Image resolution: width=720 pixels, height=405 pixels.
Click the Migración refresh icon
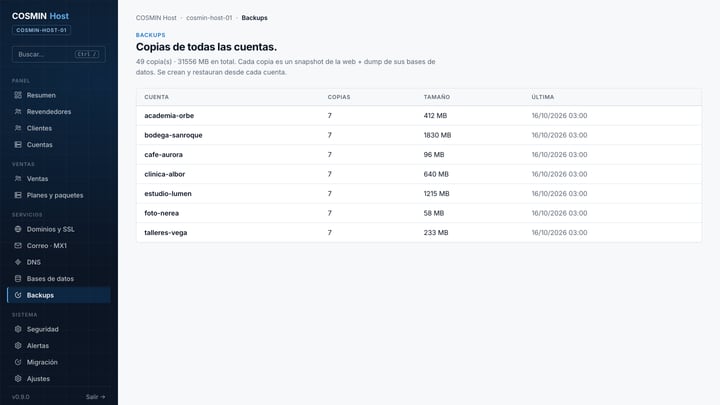[x=18, y=362]
